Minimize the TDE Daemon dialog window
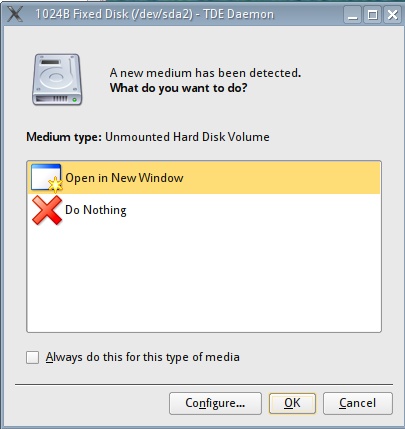 (x=353, y=15)
